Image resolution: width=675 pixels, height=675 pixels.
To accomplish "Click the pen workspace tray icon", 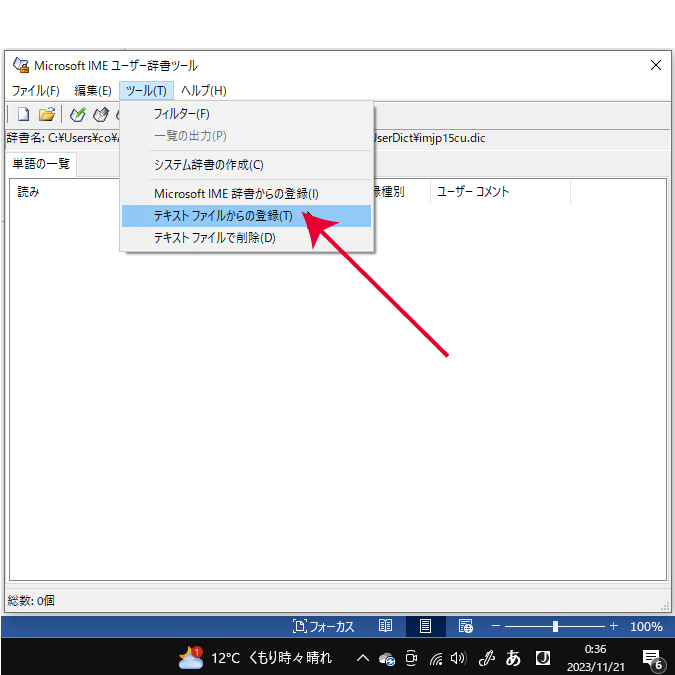I will [487, 658].
